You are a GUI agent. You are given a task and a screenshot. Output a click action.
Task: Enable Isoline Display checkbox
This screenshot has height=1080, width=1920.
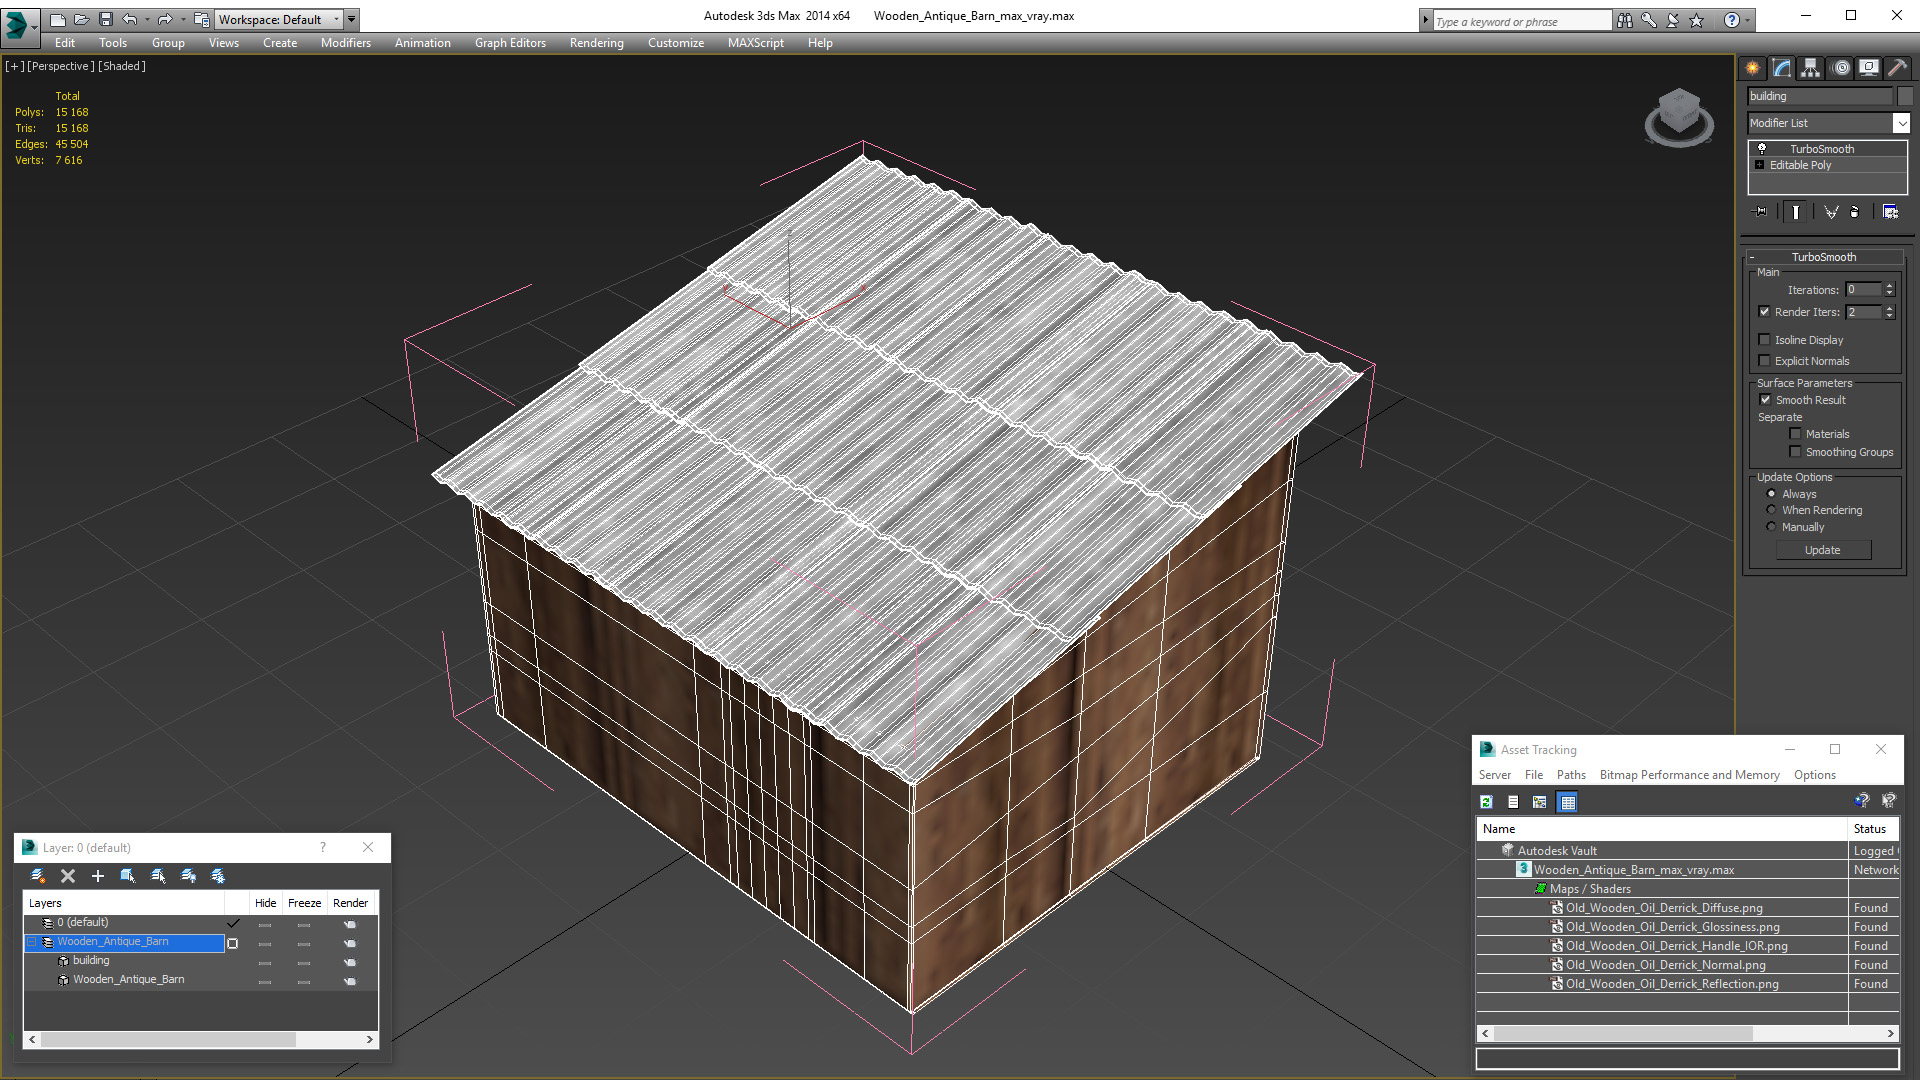tap(1765, 340)
